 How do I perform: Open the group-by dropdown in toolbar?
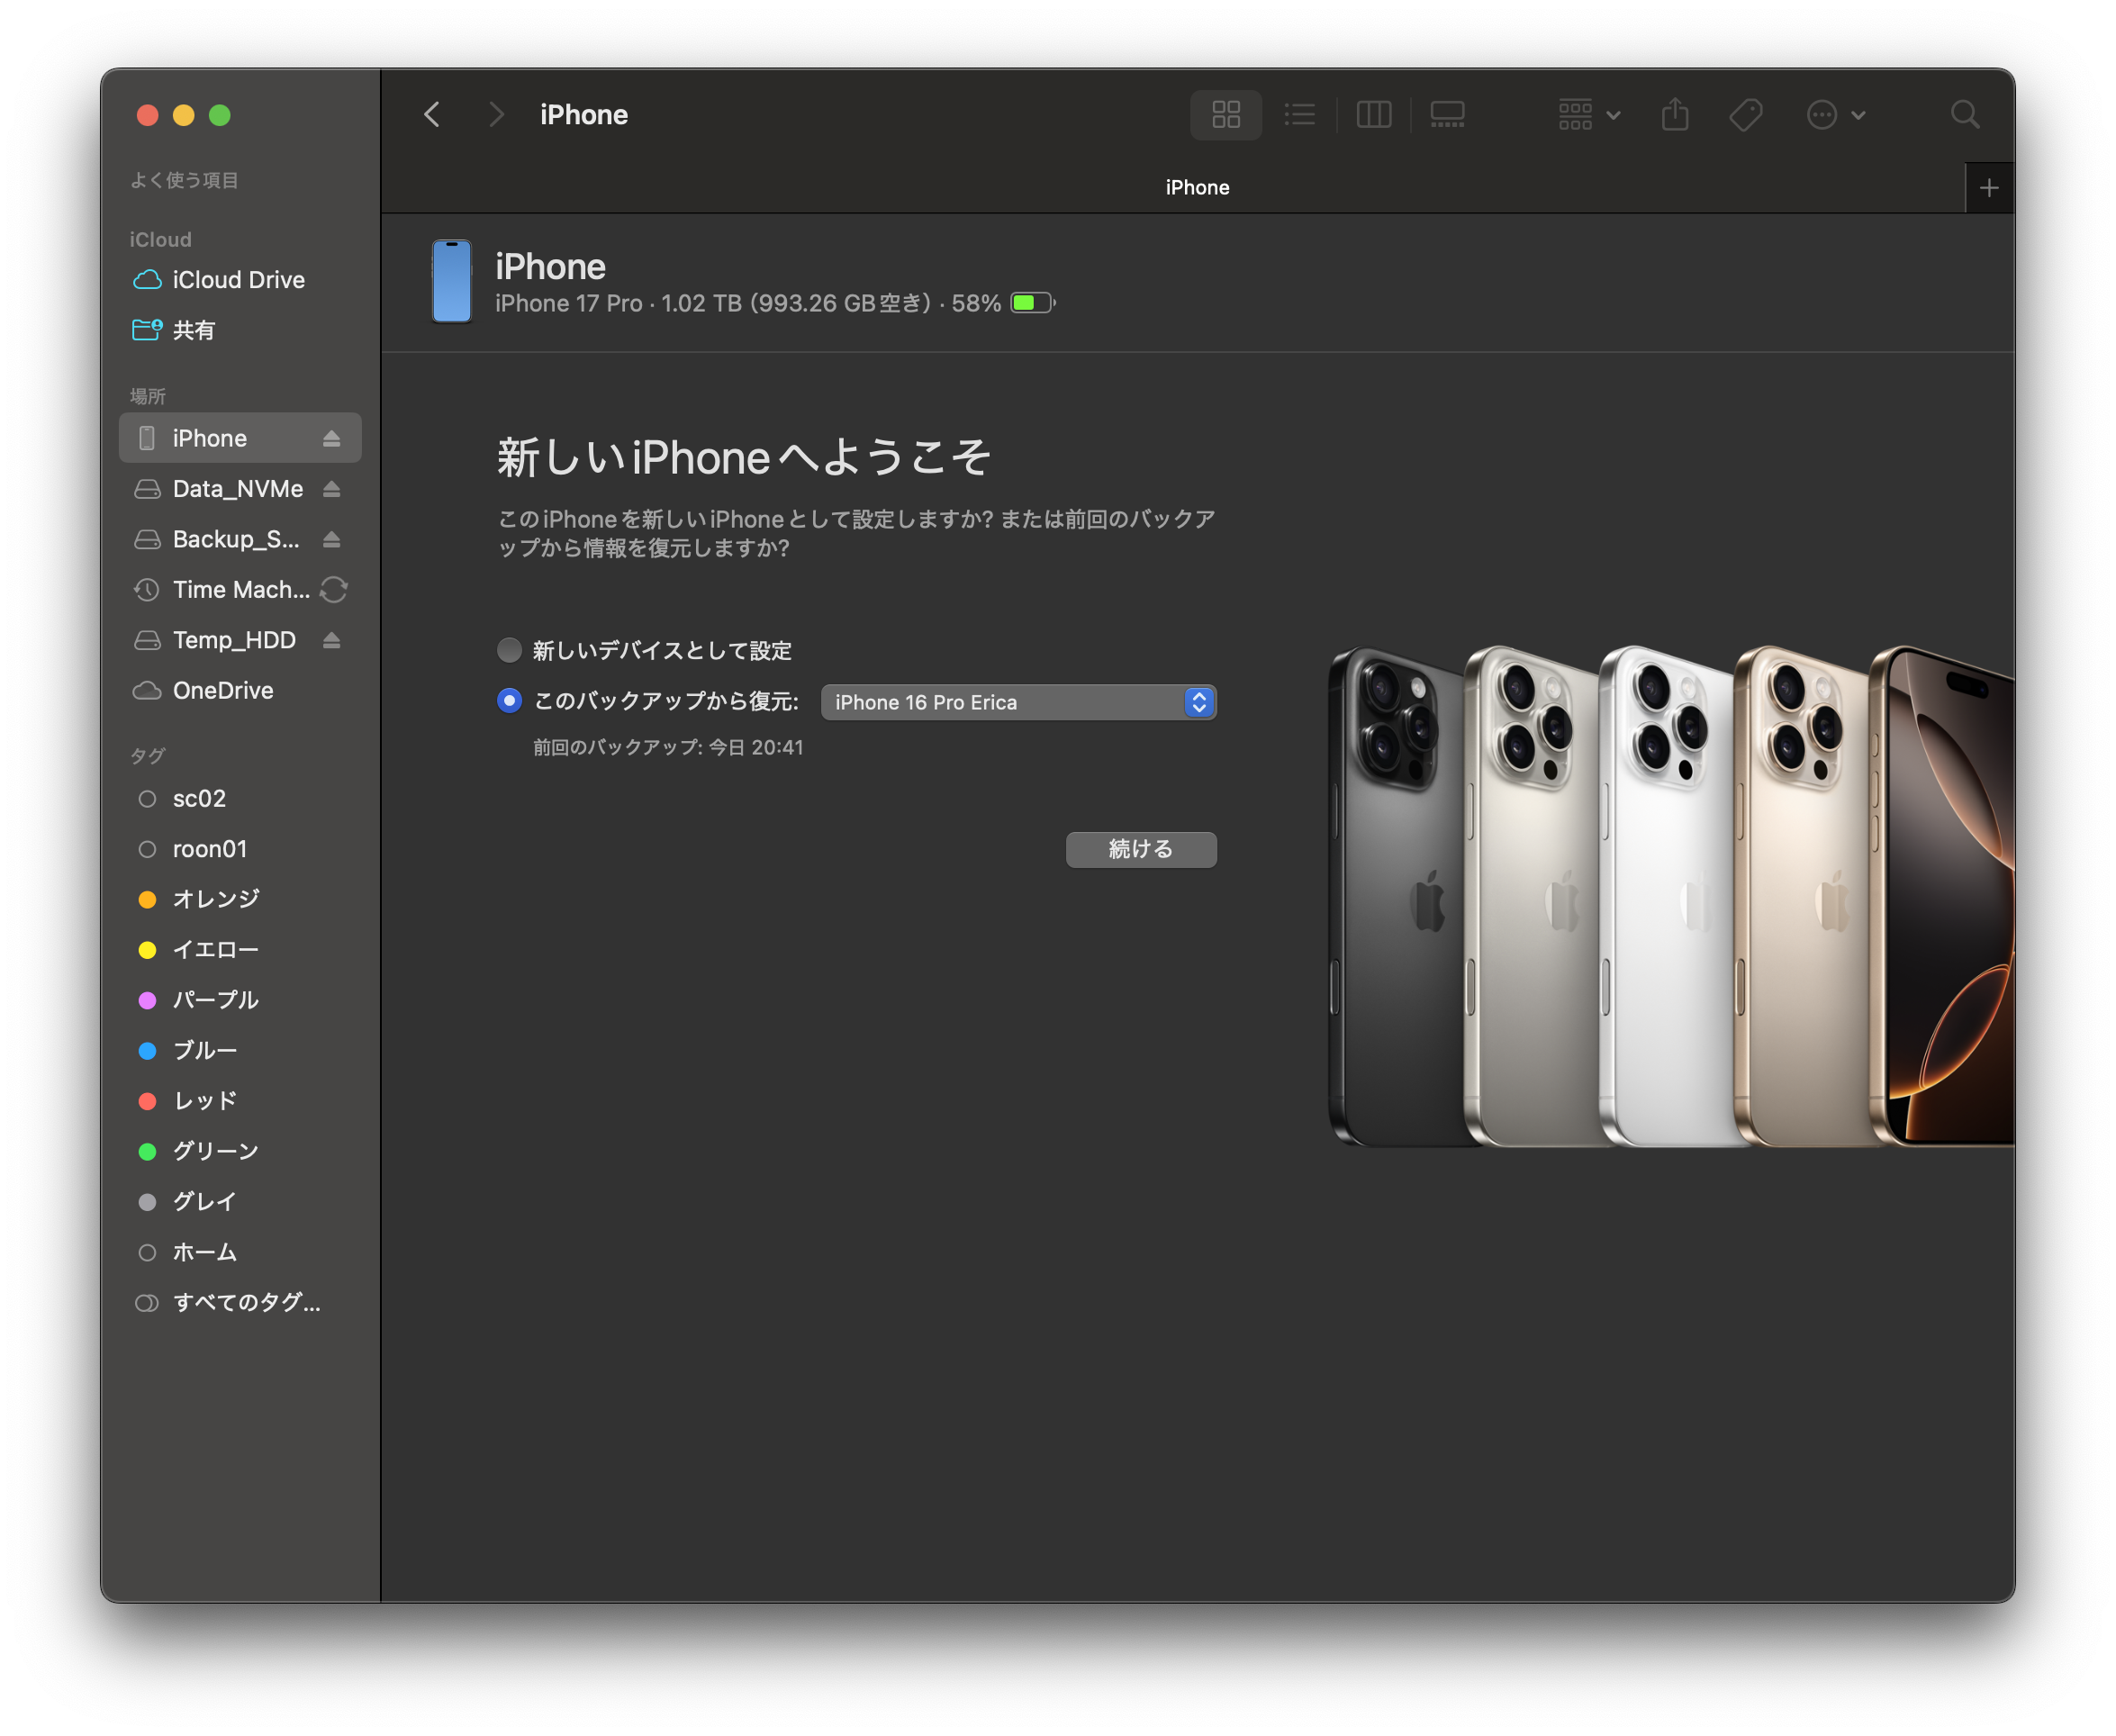[x=1588, y=115]
